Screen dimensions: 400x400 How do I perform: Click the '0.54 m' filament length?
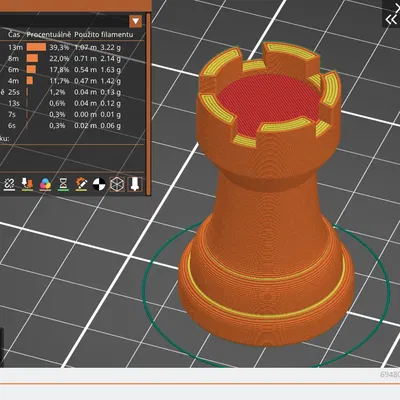[x=85, y=69]
